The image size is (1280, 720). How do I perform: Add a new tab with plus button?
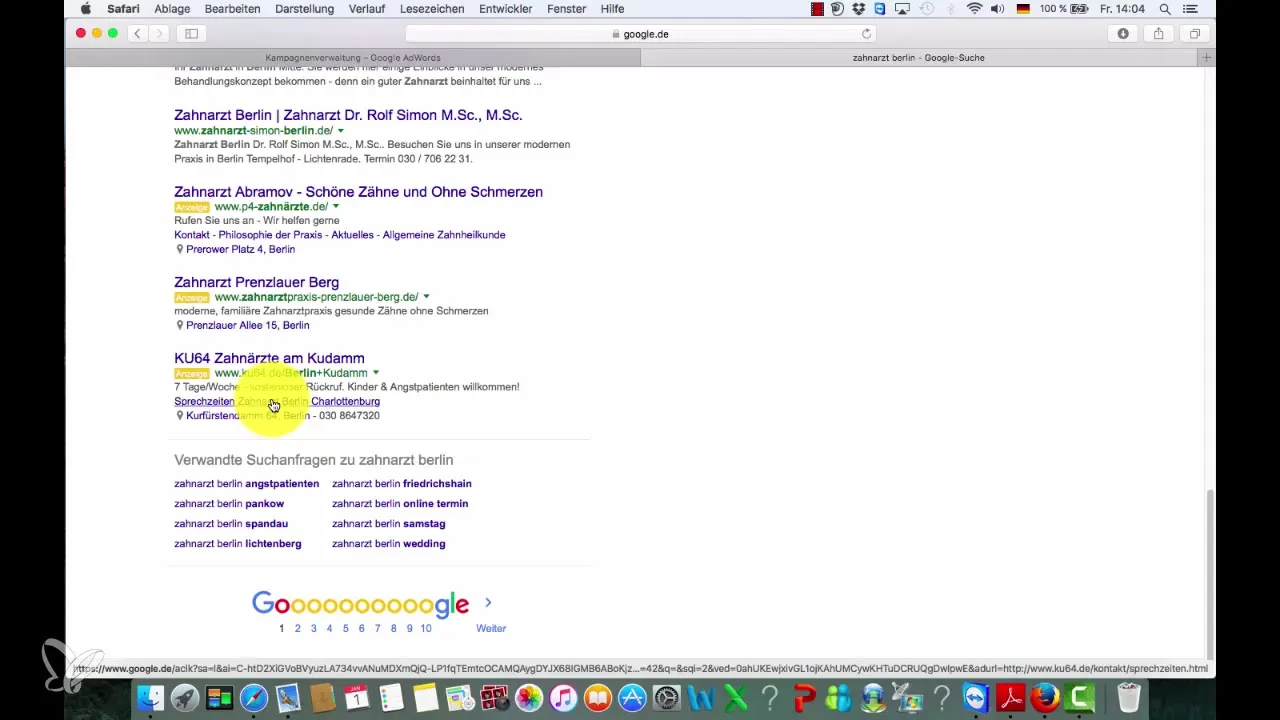(1207, 58)
